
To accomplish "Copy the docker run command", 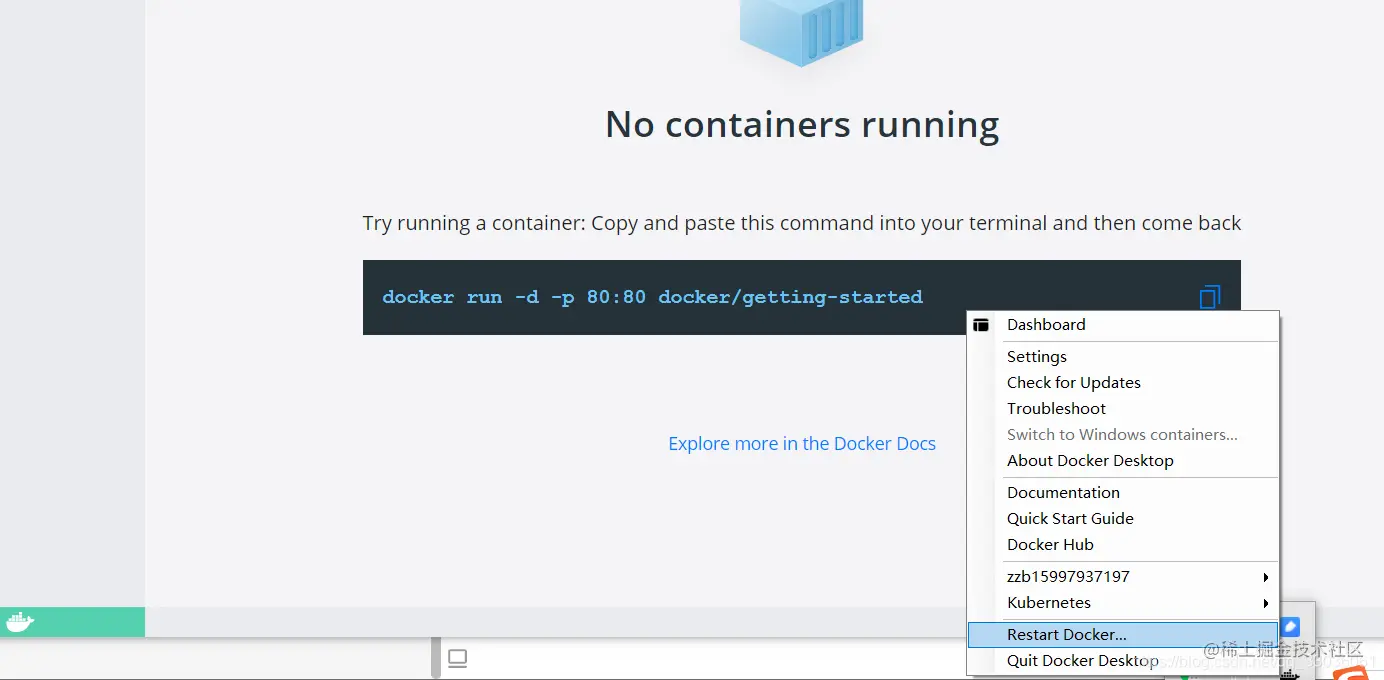I will click(x=1210, y=297).
